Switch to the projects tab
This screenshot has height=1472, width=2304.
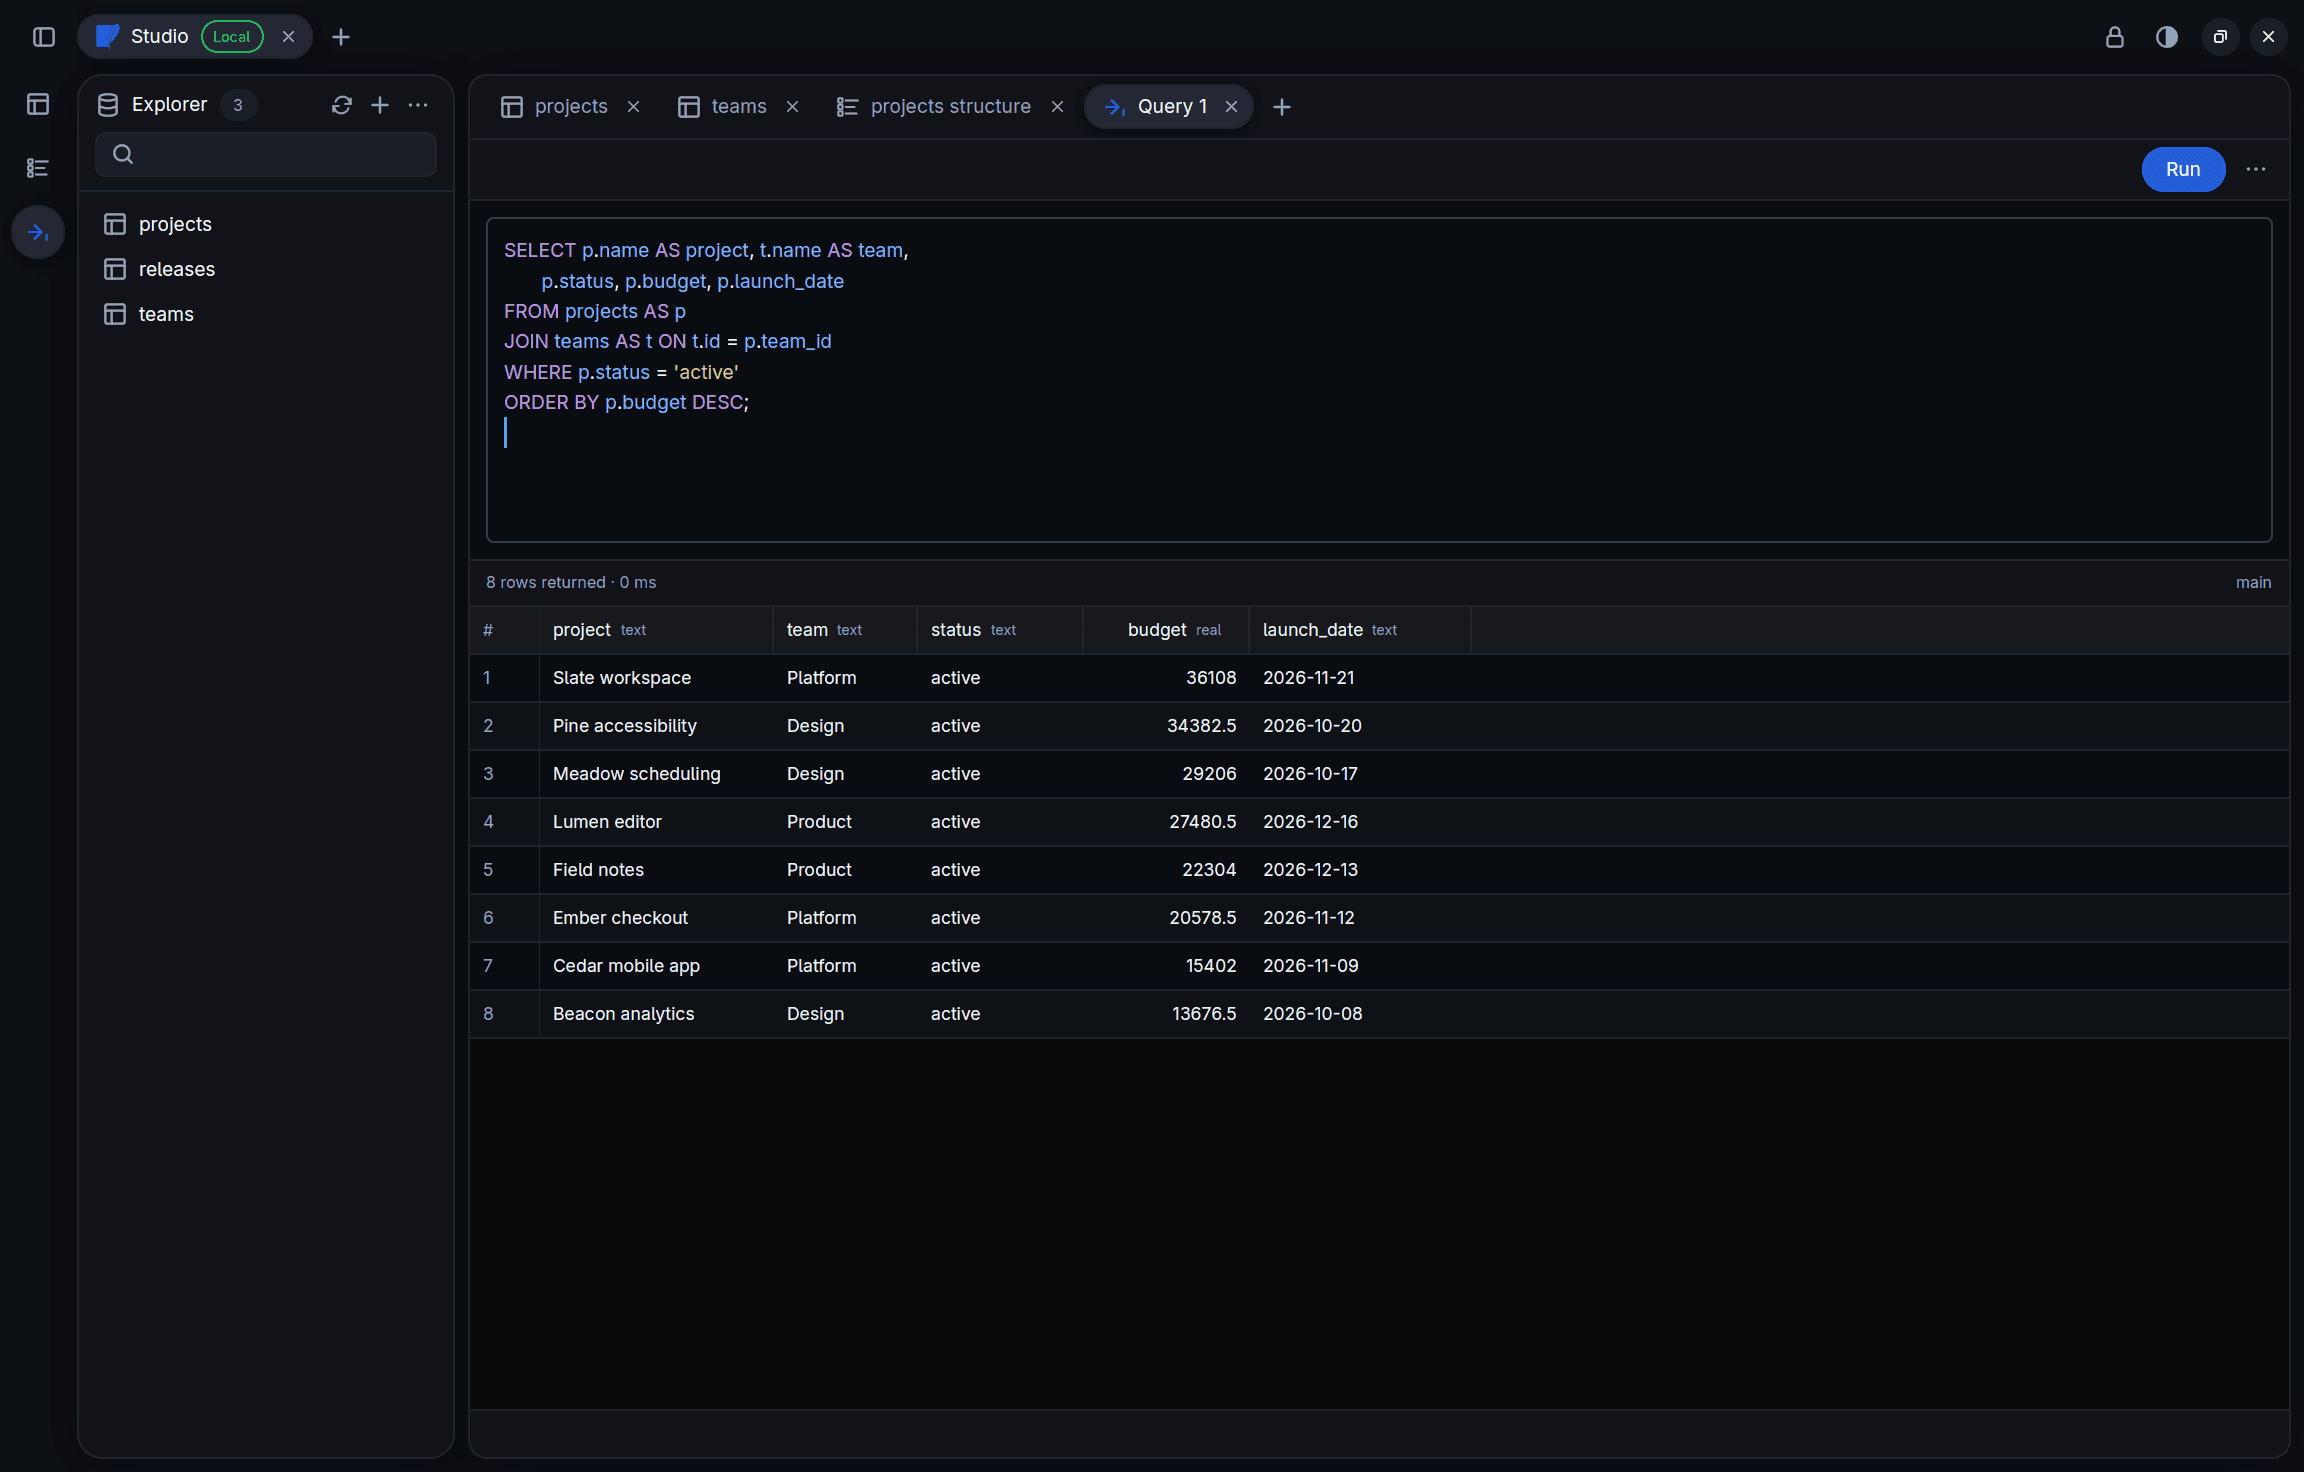tap(571, 107)
